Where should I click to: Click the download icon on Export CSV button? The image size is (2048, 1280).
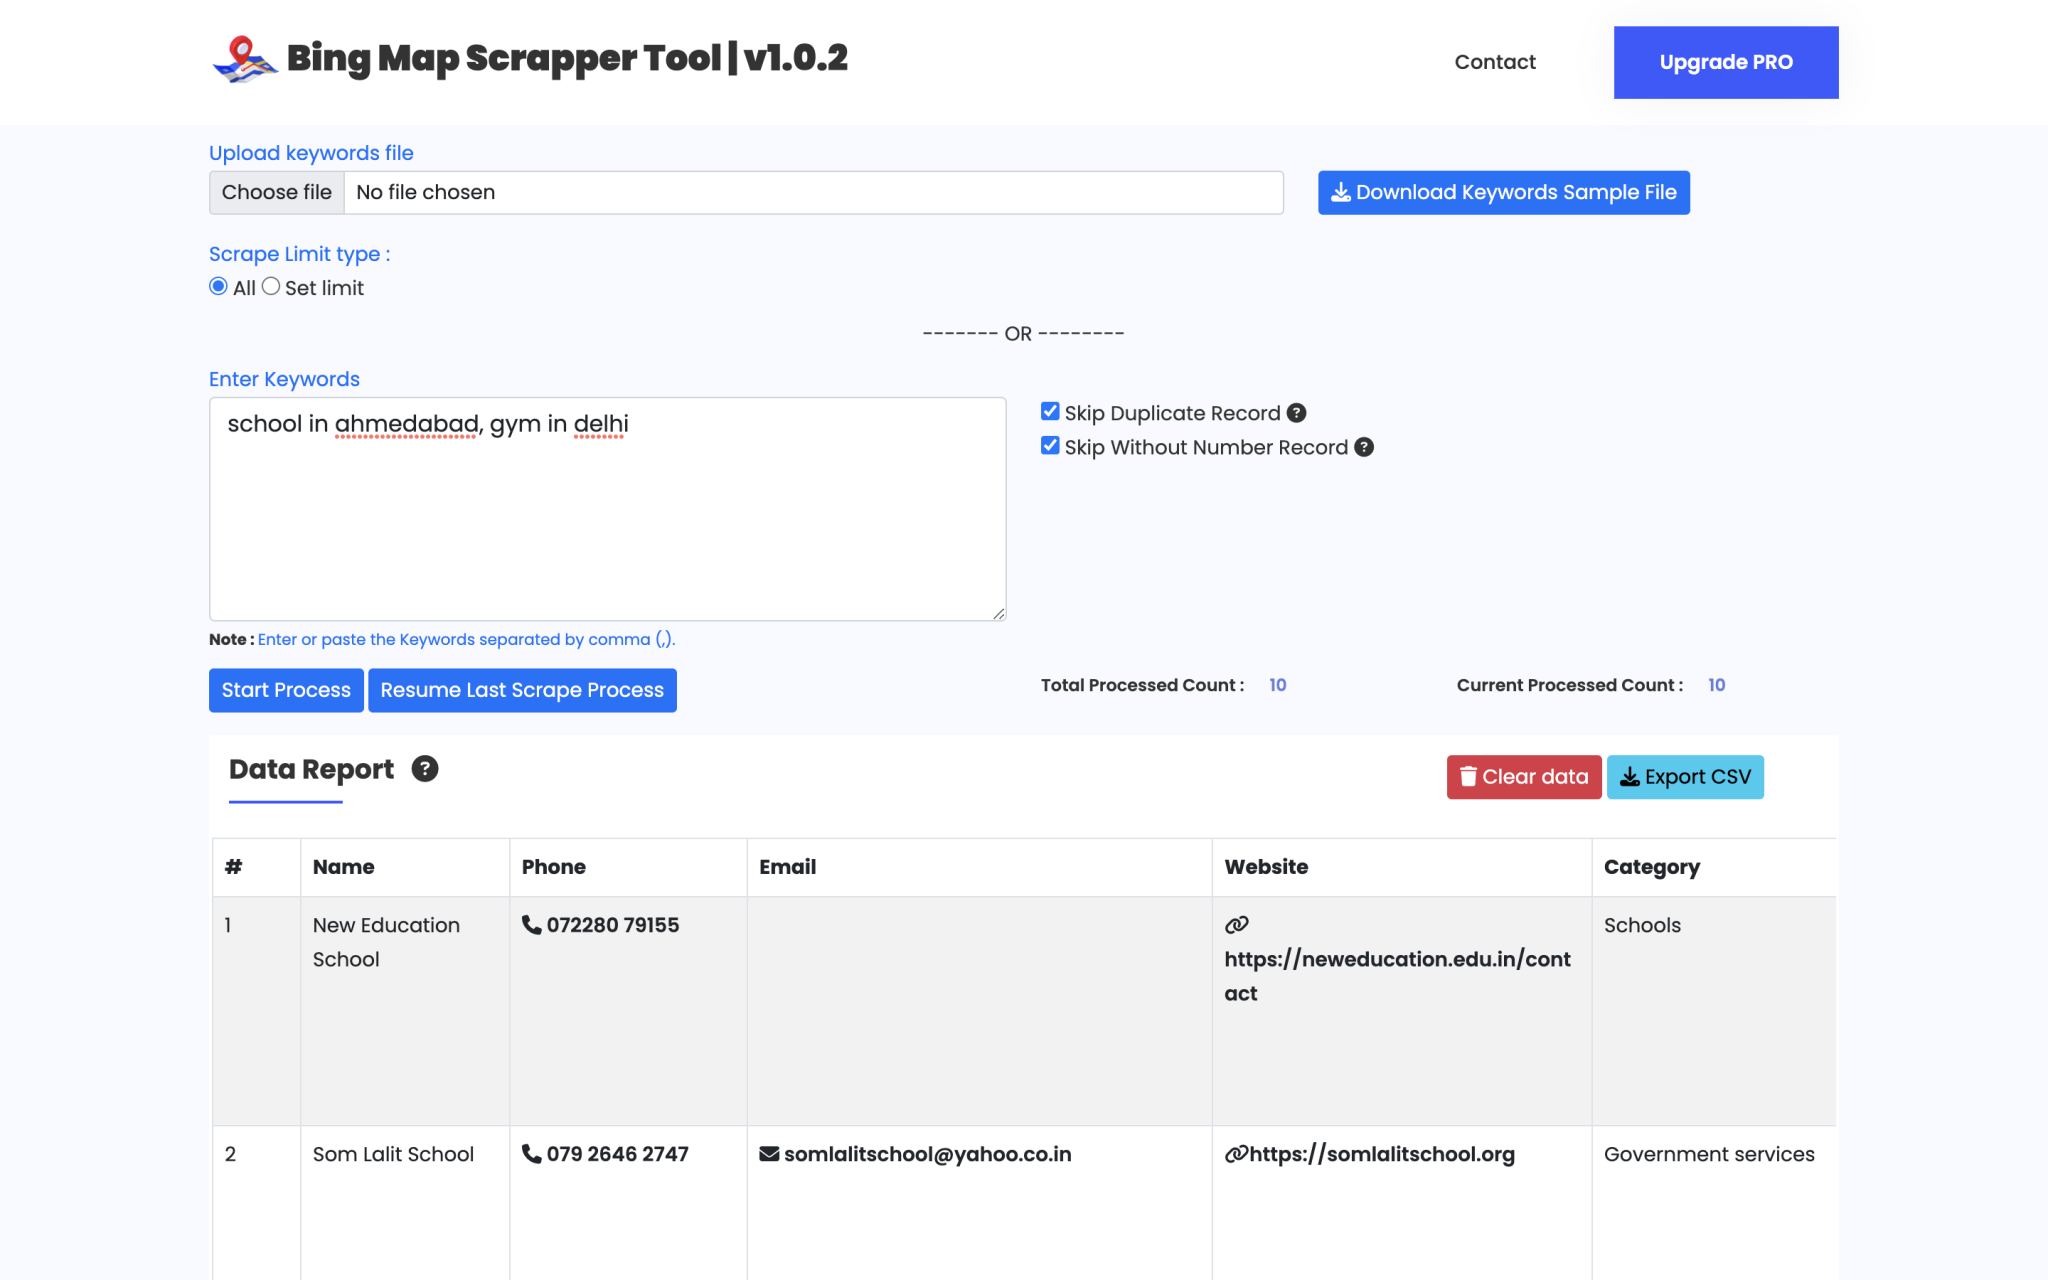(x=1630, y=776)
